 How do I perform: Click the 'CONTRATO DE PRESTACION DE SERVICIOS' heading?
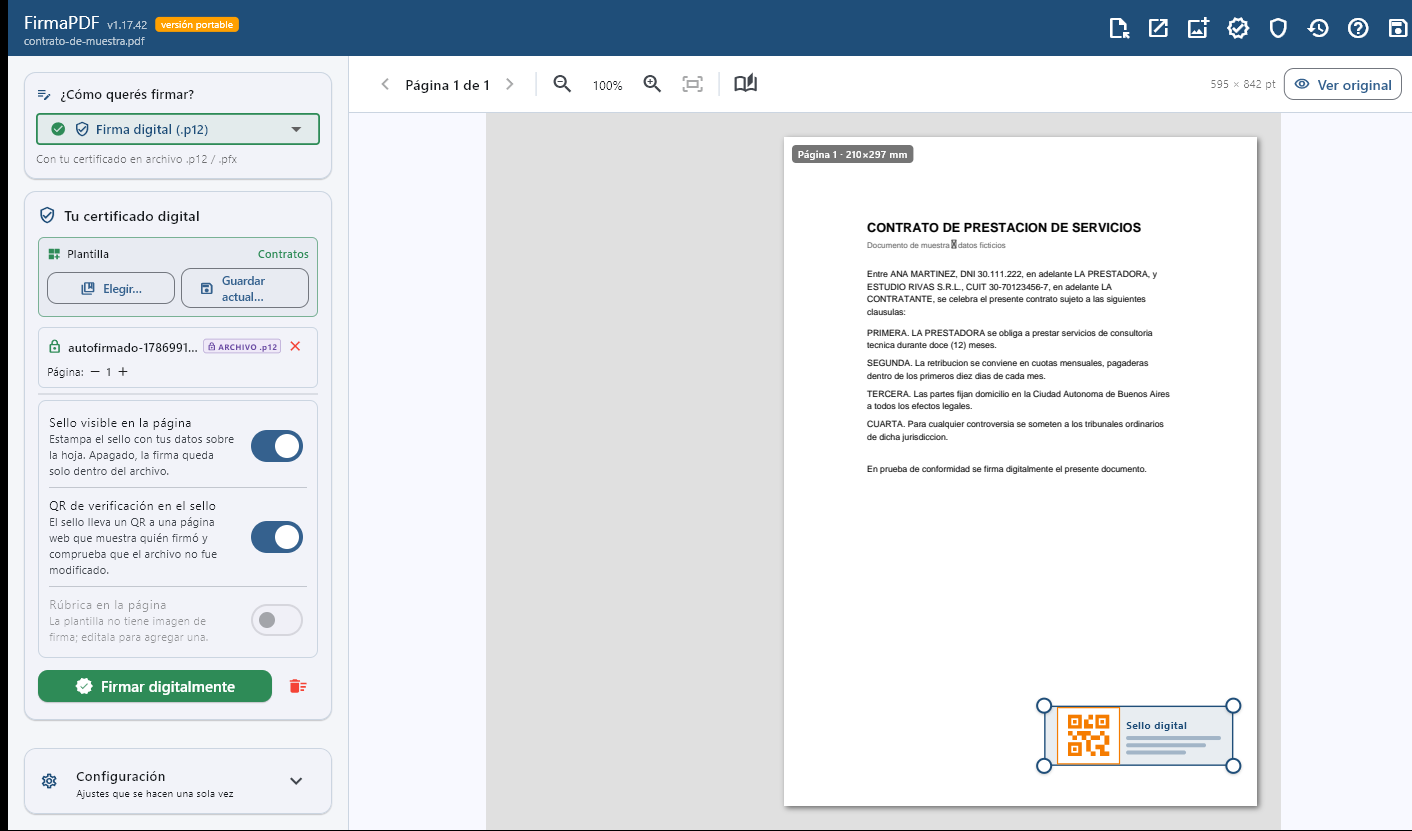pos(1004,228)
